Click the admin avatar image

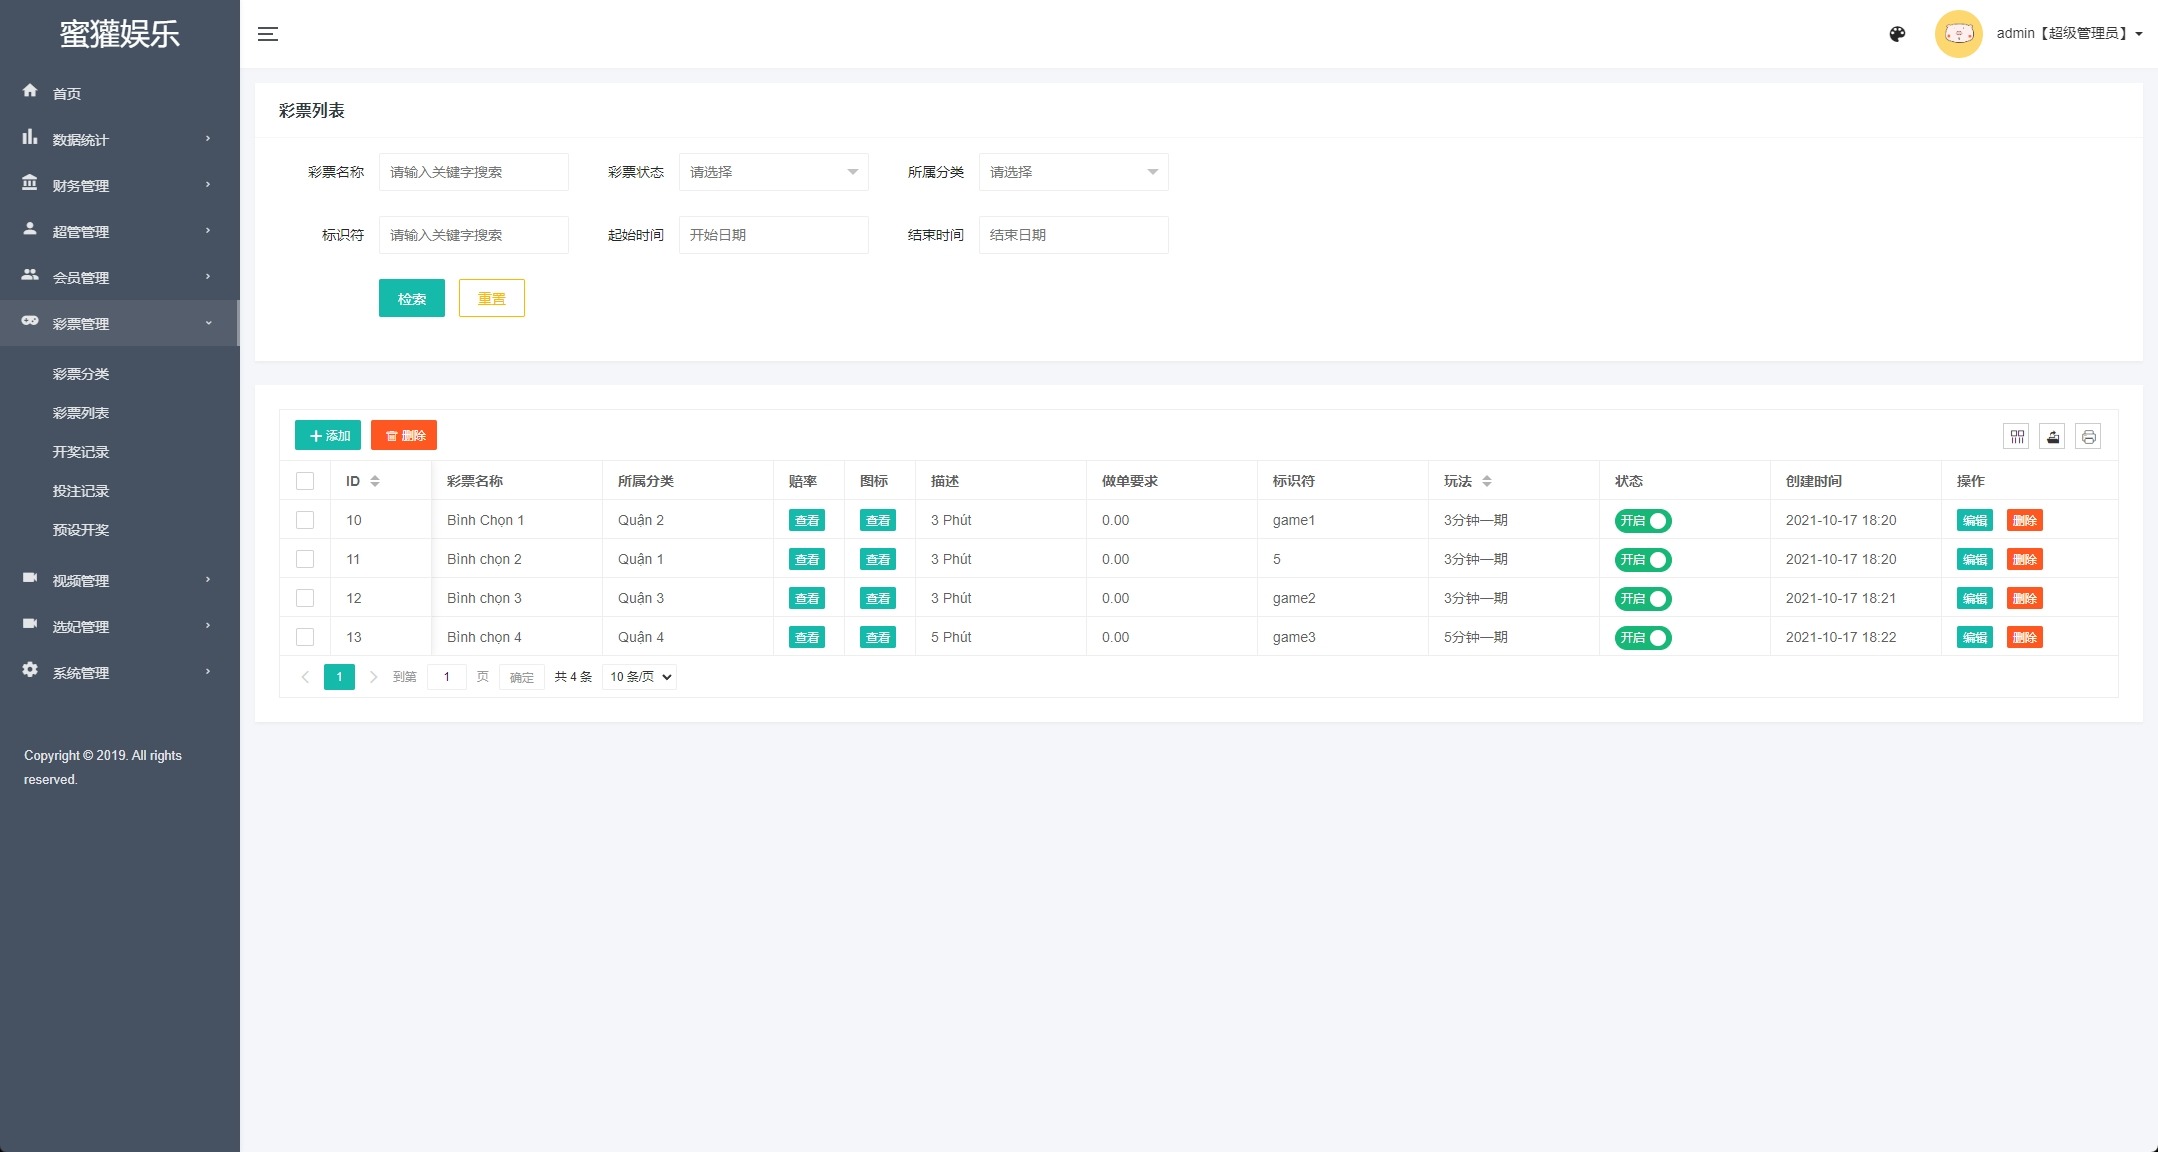1958,34
